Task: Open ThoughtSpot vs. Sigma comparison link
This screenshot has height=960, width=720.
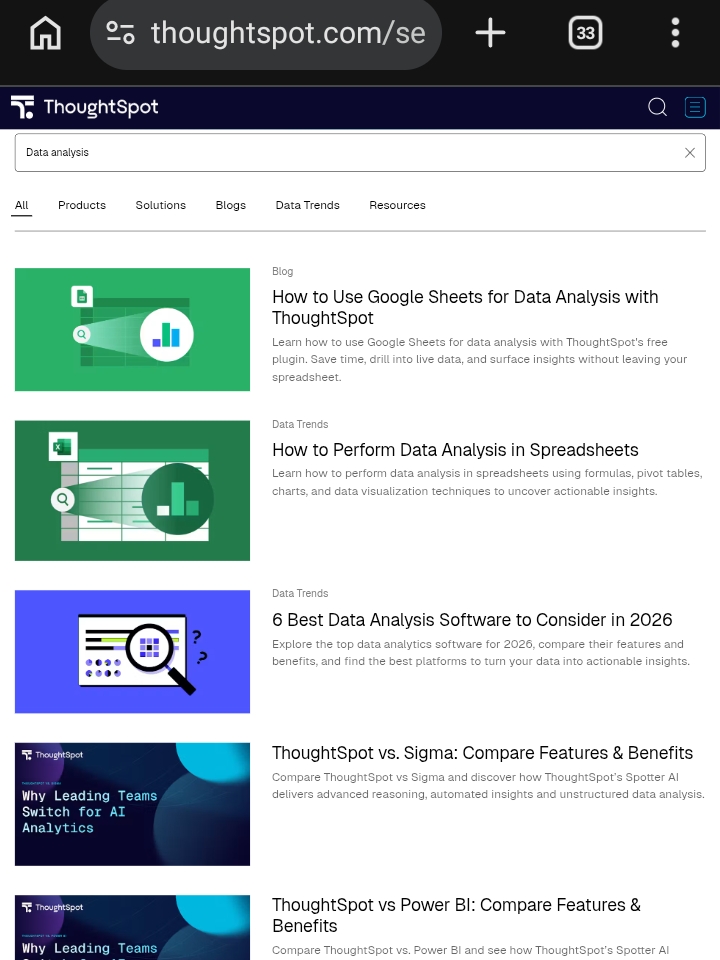Action: click(482, 753)
